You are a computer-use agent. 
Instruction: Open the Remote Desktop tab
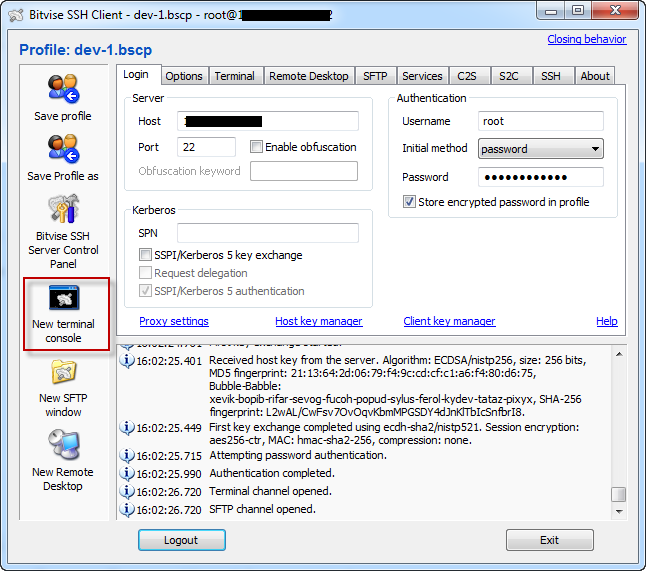309,76
